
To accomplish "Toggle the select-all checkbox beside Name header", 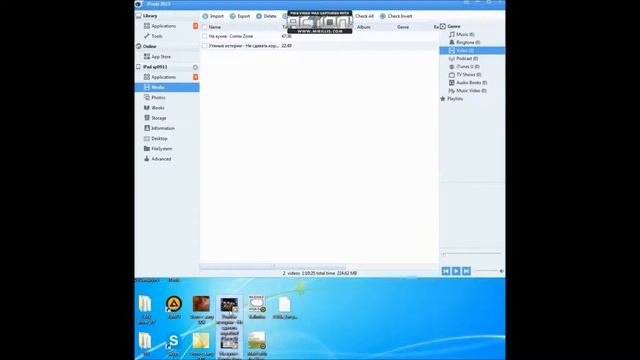I will point(204,27).
